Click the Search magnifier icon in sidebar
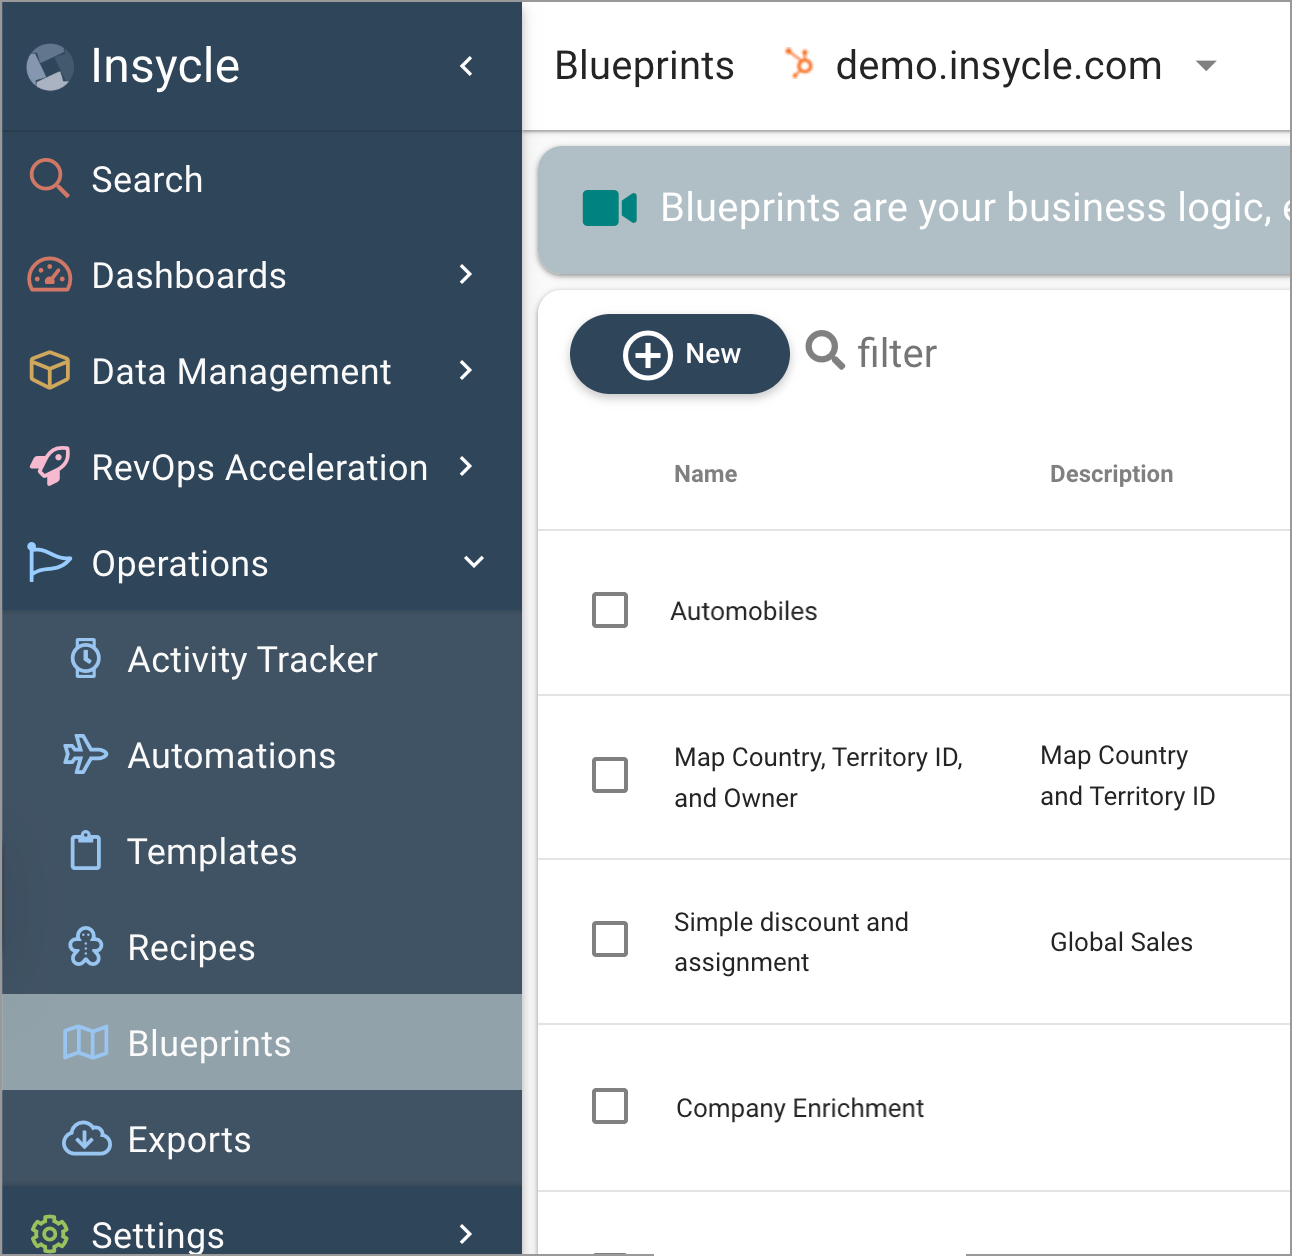Viewport: 1292px width, 1256px height. tap(49, 179)
